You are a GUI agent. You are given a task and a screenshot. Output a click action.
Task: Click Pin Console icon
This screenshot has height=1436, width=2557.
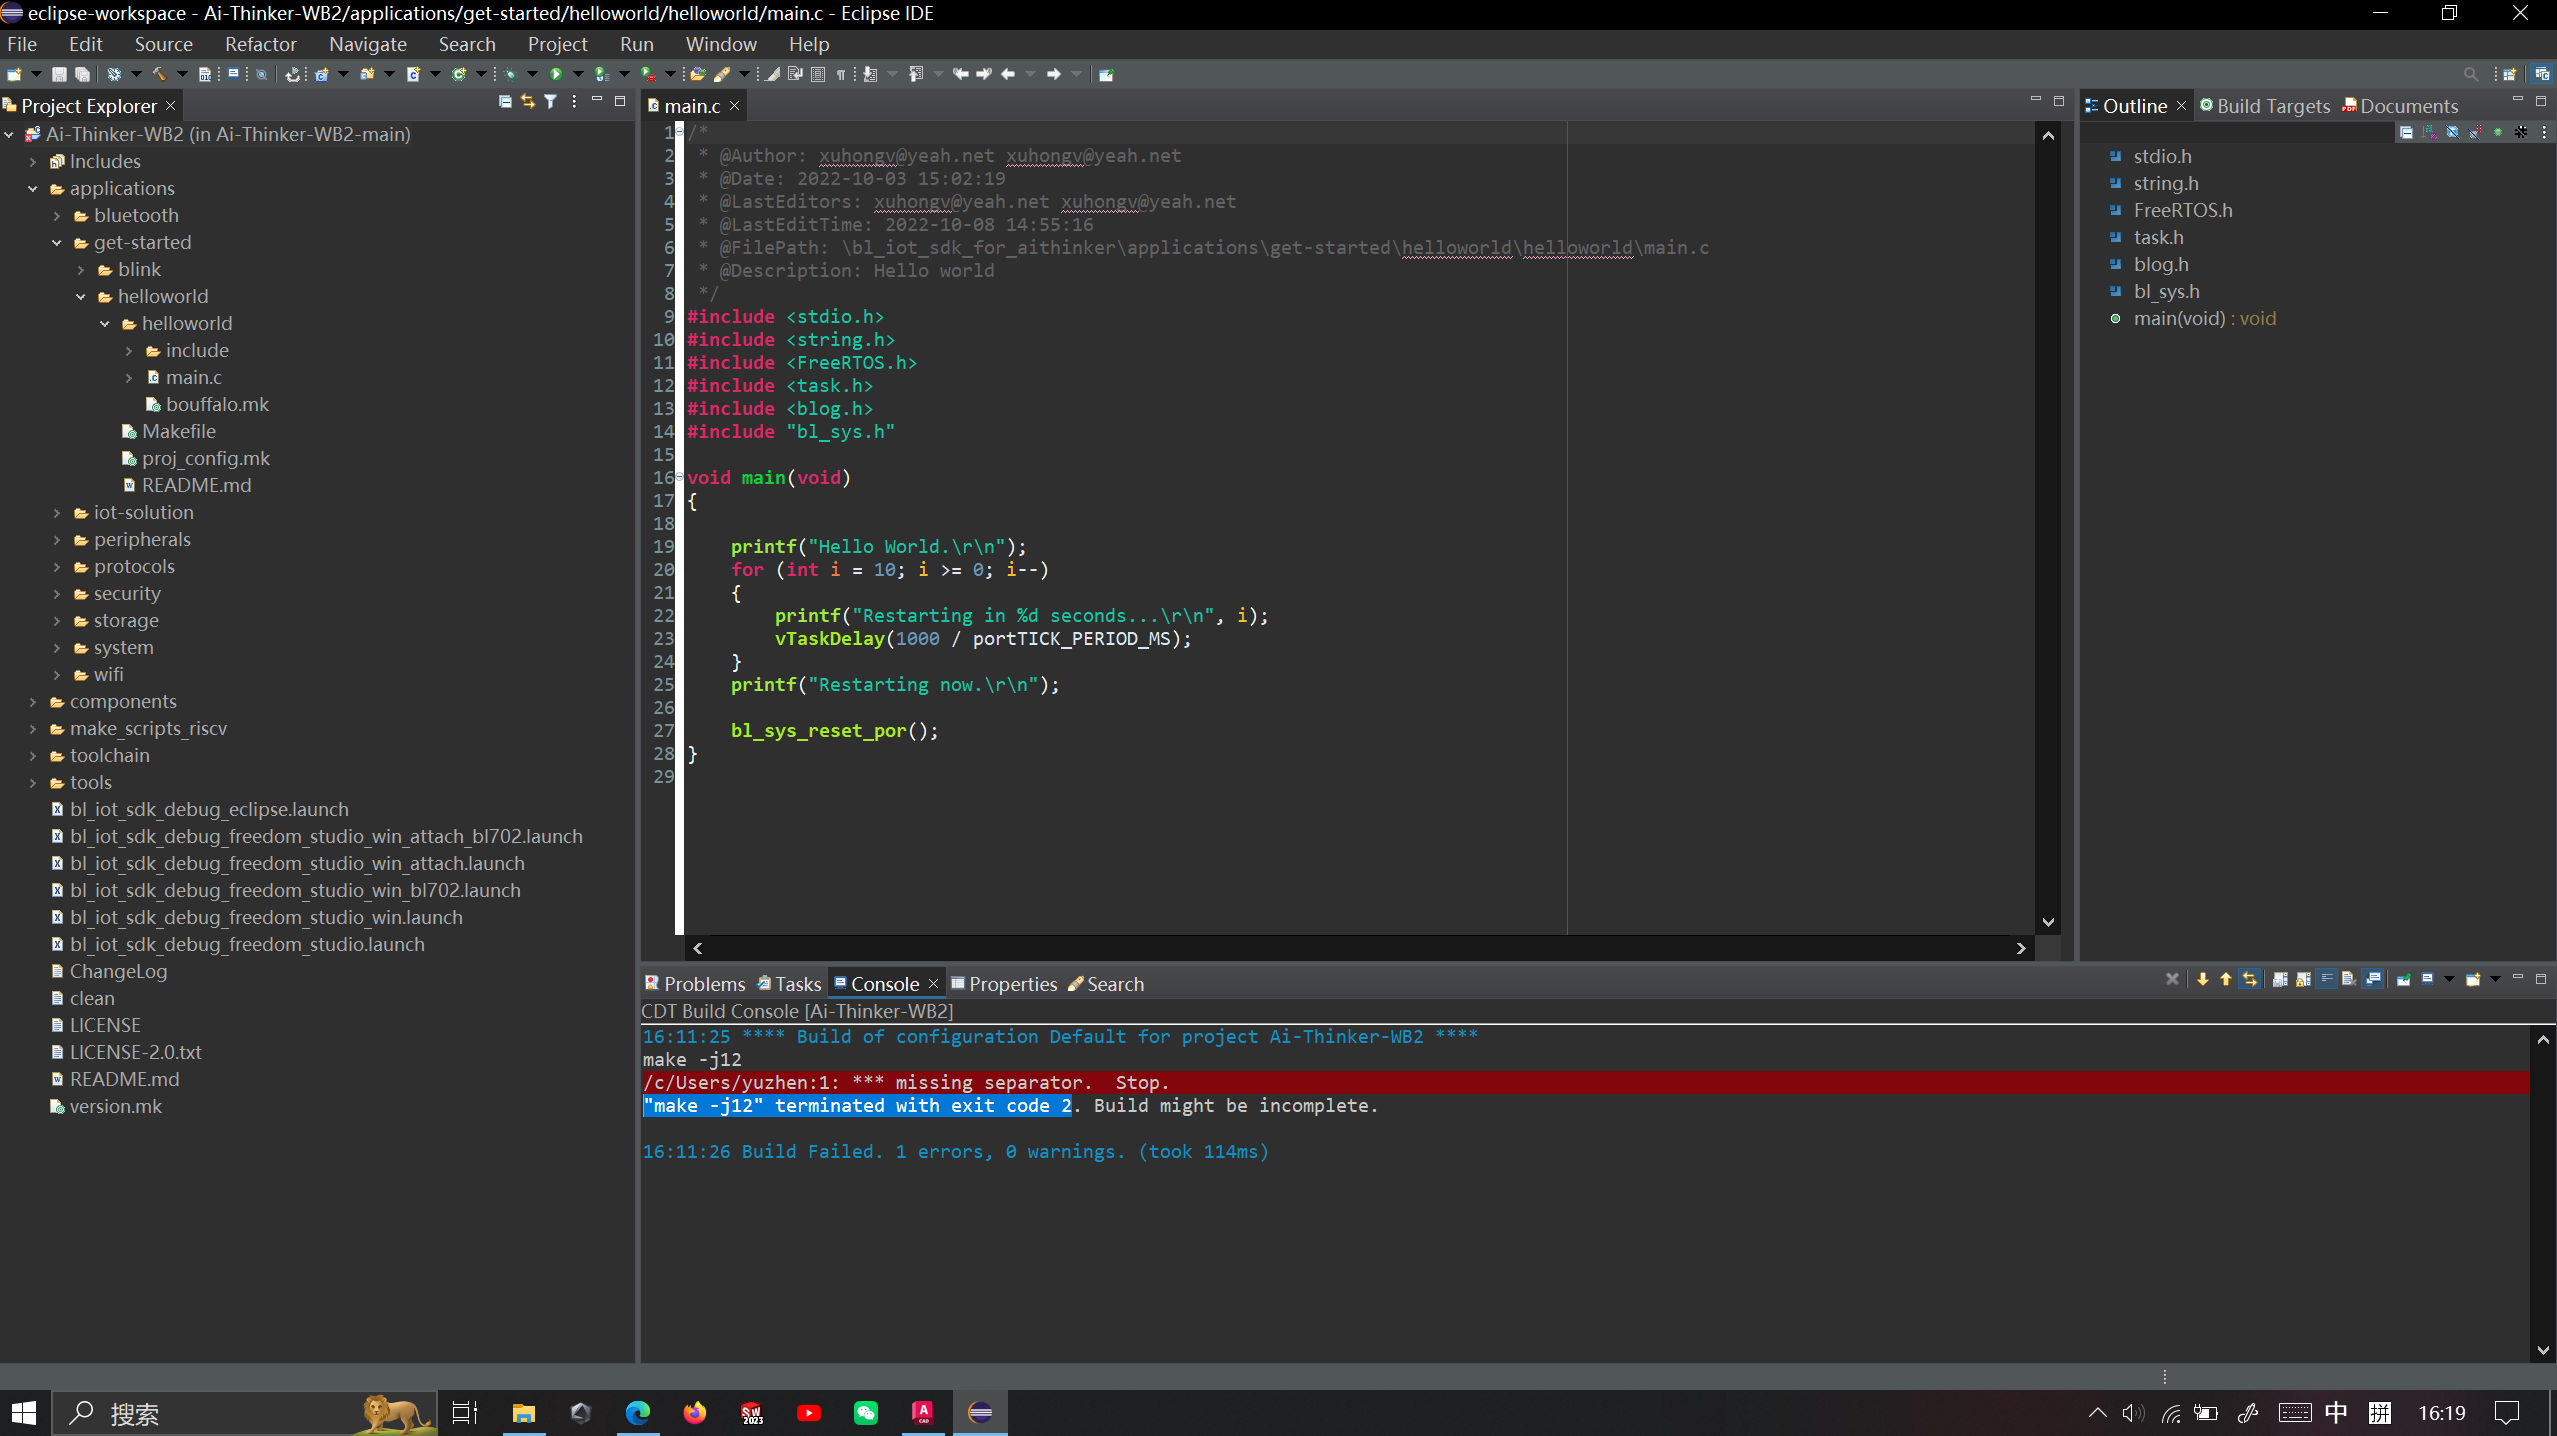(2403, 980)
